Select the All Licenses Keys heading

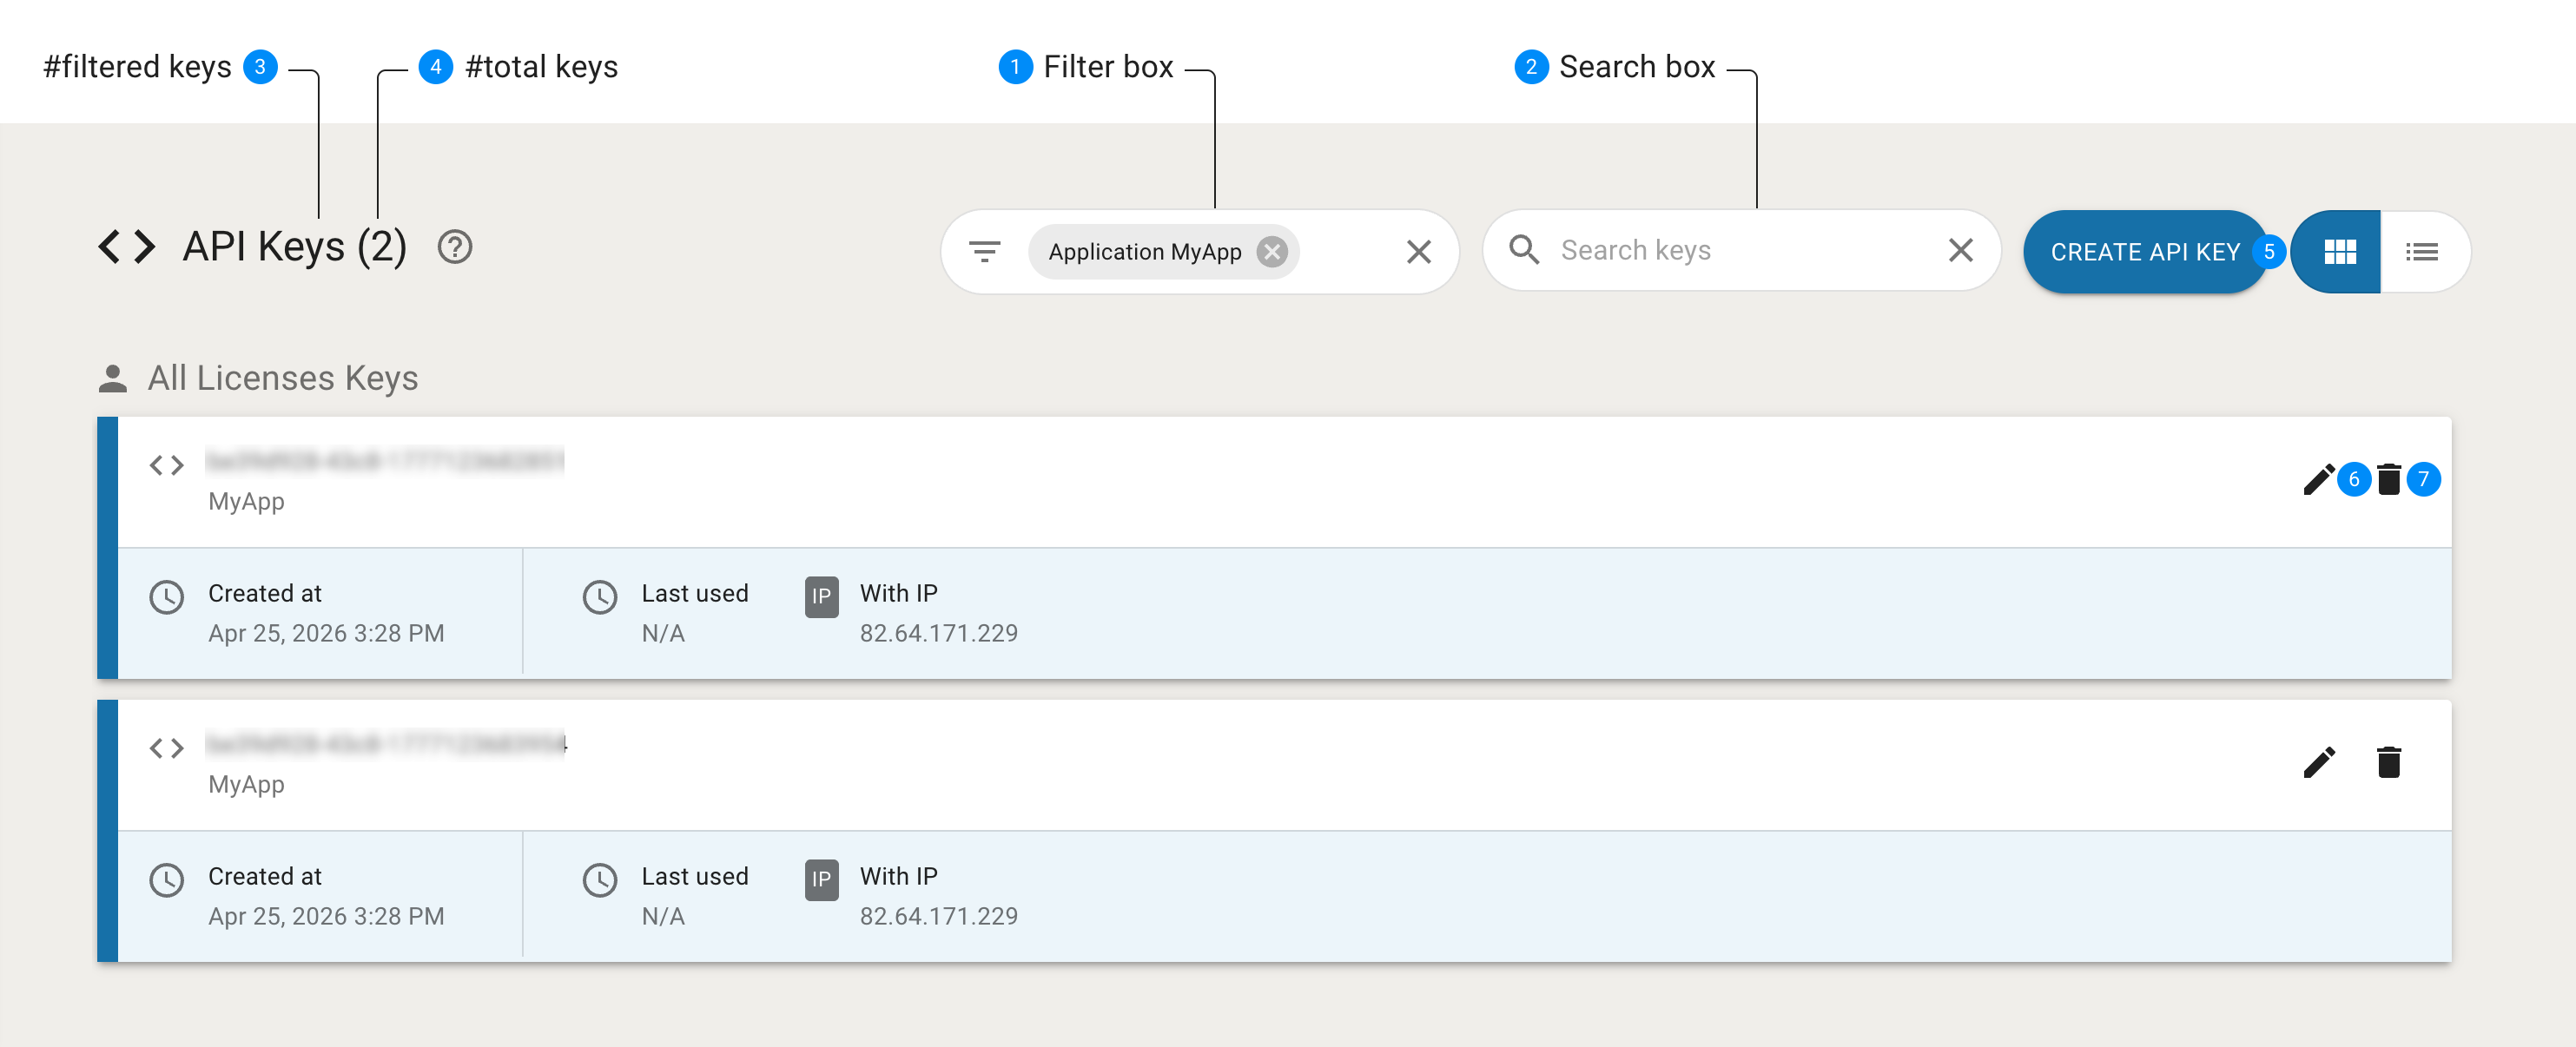[x=283, y=378]
